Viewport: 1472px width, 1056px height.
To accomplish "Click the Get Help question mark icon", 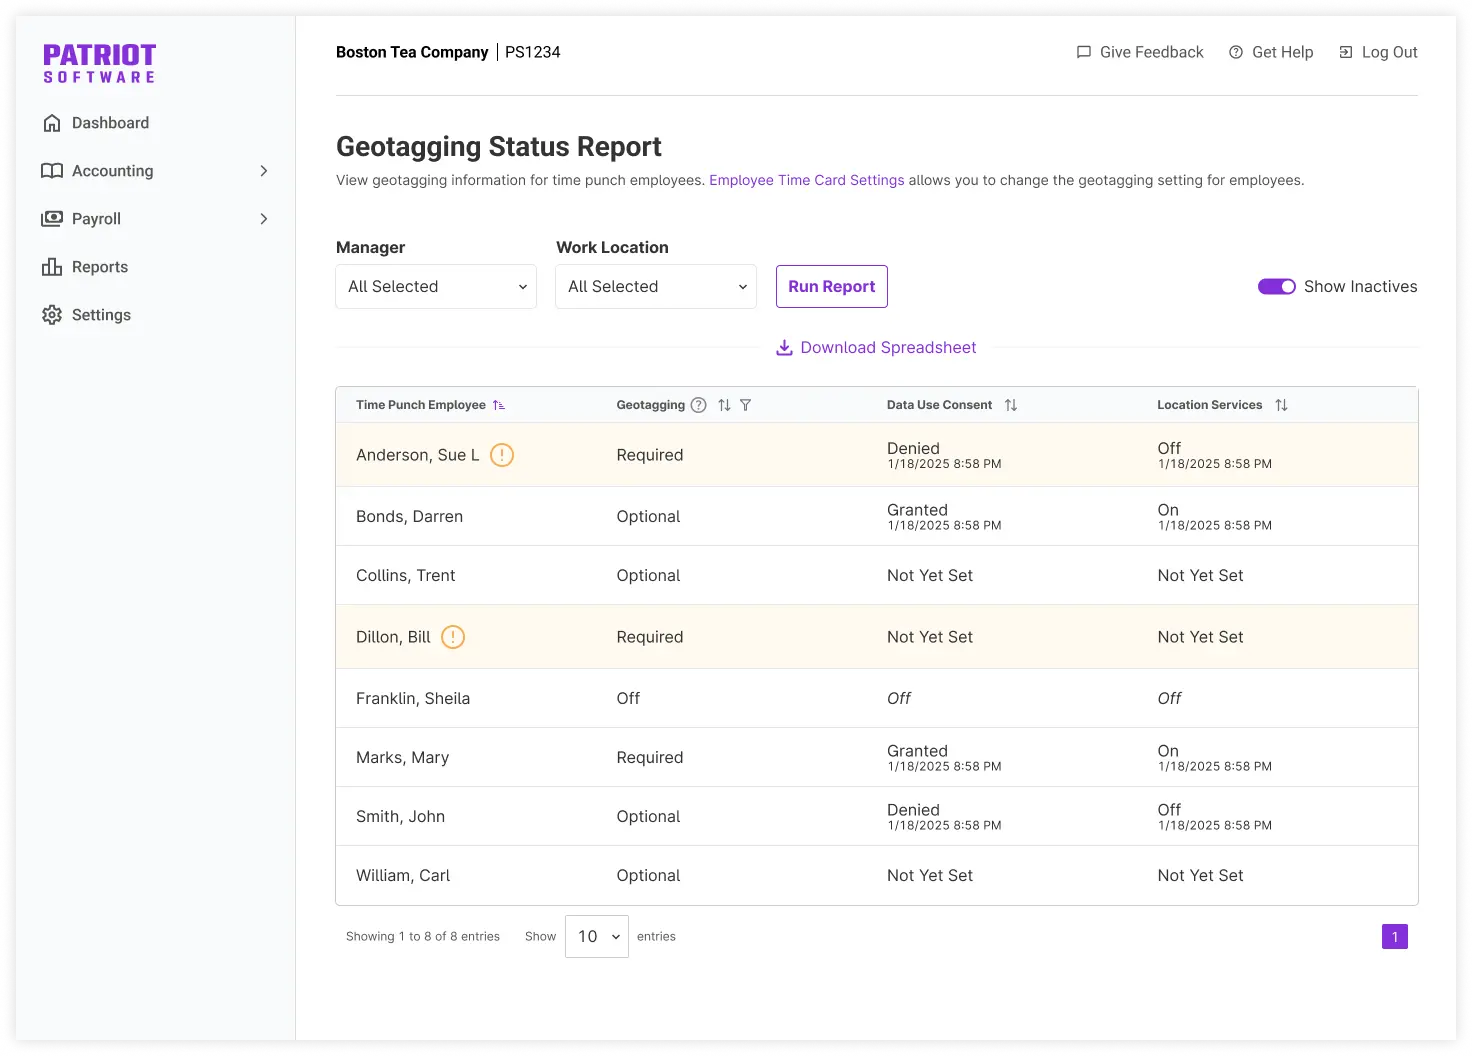I will click(1236, 52).
